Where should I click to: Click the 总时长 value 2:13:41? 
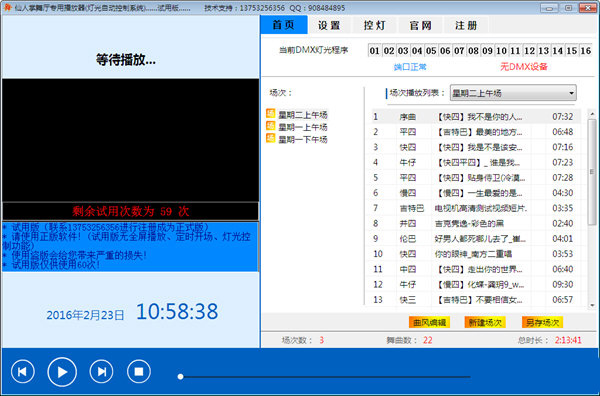tap(568, 340)
